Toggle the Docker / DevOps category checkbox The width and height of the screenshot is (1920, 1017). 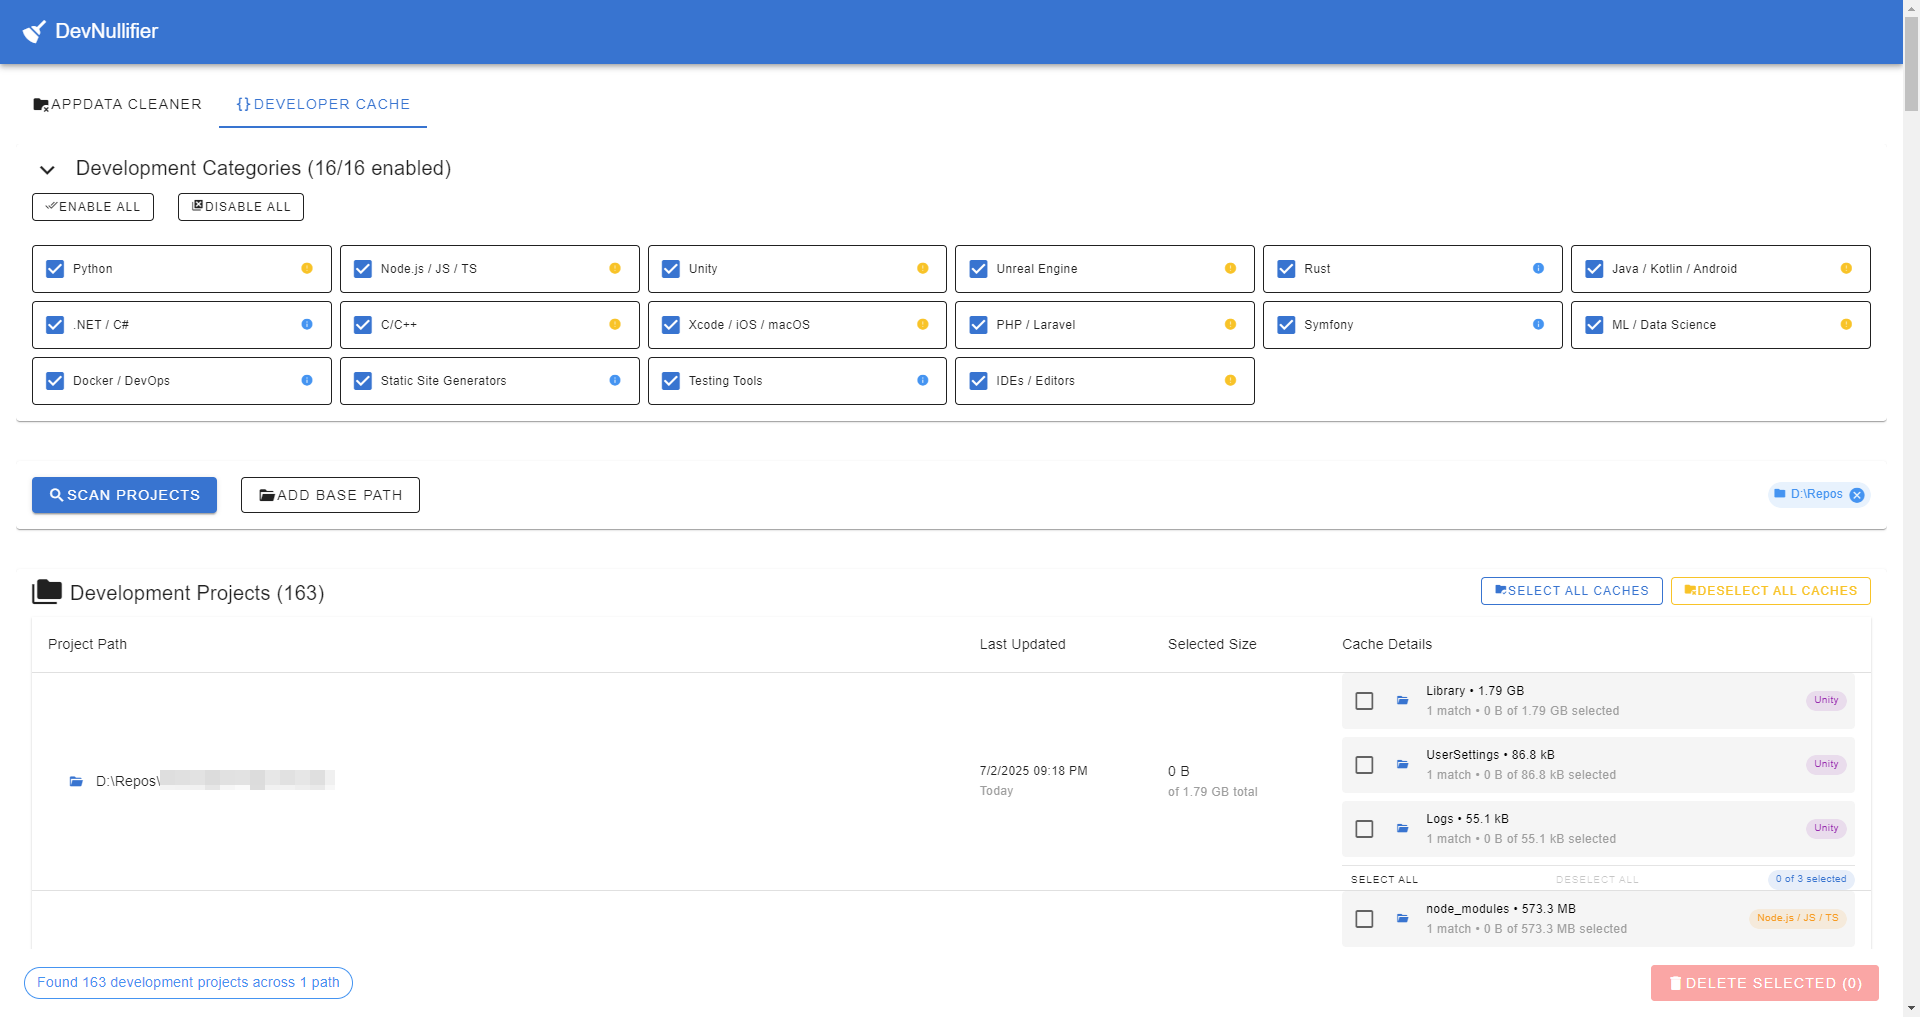pos(55,381)
